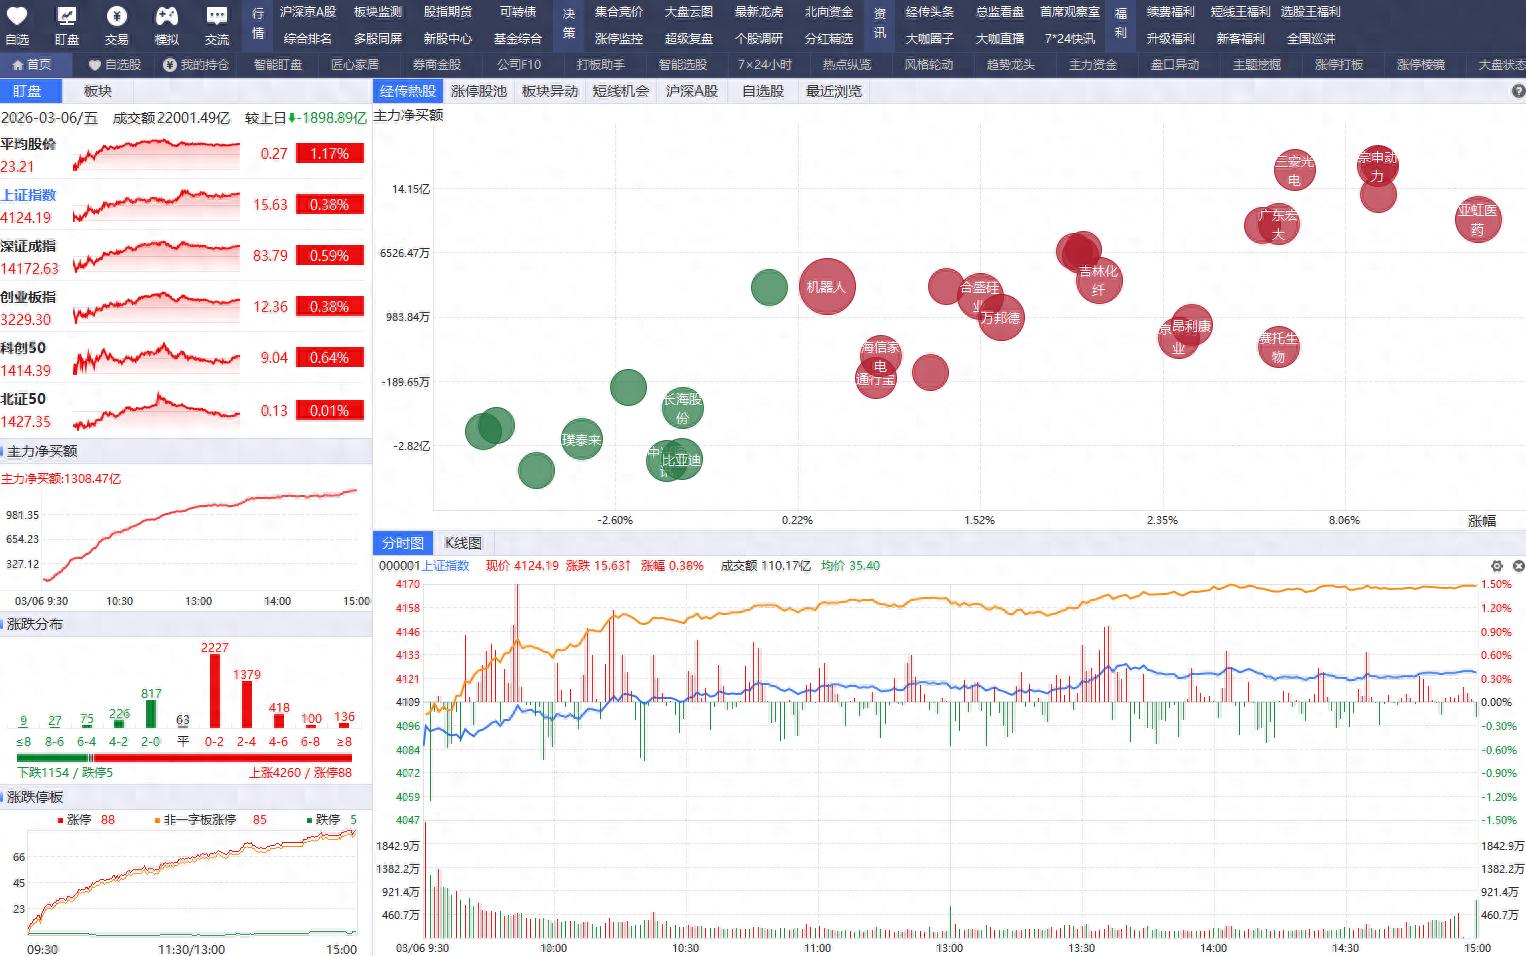Open the intraday chart settings gear
1526x956 pixels.
(x=1497, y=566)
